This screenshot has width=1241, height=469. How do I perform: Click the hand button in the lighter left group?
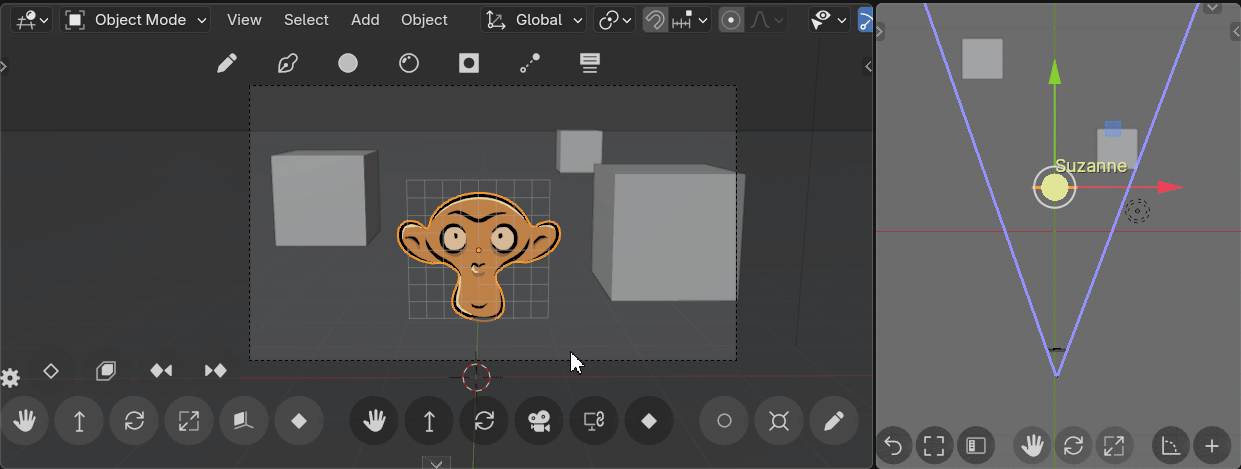tap(25, 421)
